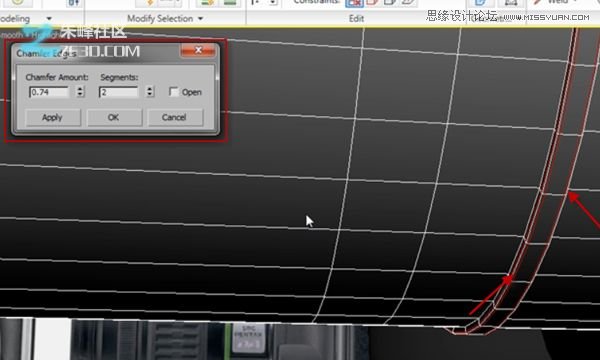Apply the chamfer settings

53,117
